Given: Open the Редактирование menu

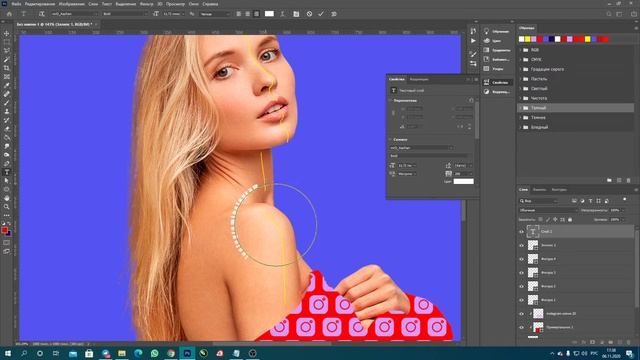Looking at the screenshot, I should (40, 4).
